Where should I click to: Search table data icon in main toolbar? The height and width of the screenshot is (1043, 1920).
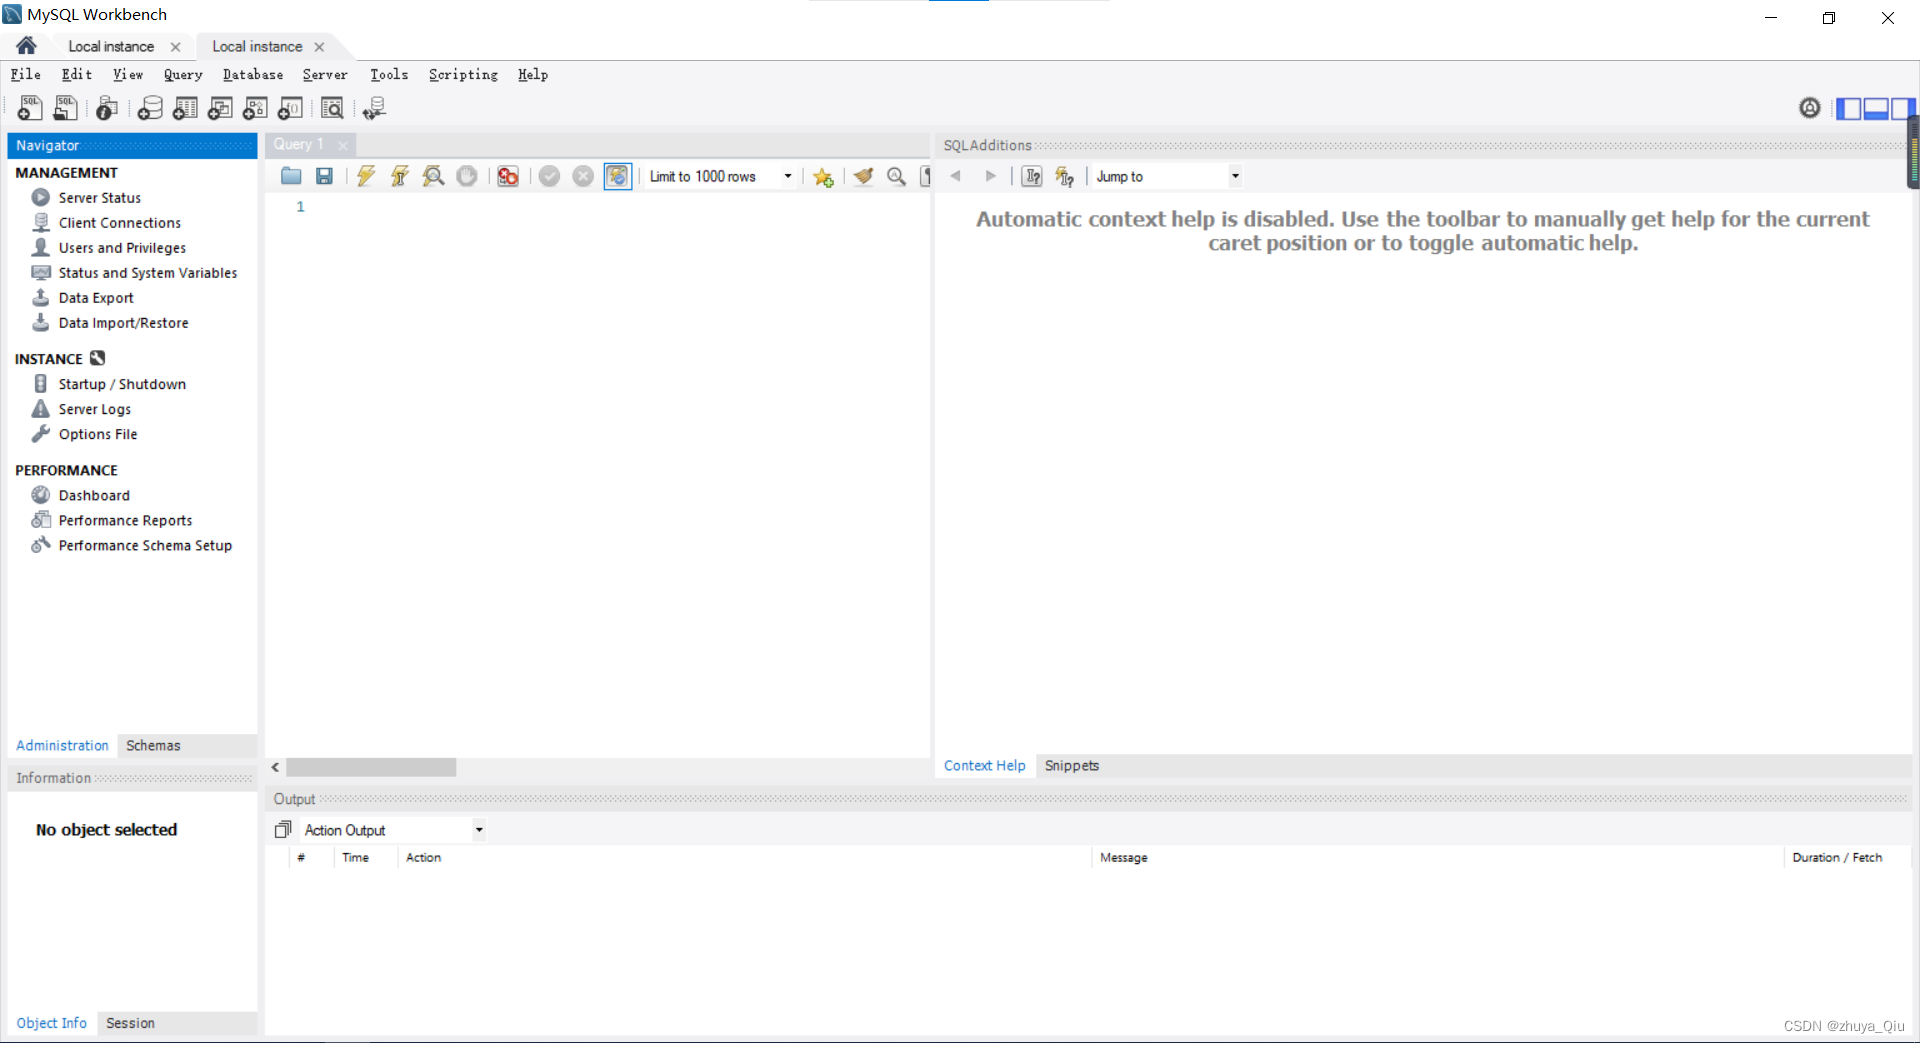[x=332, y=108]
